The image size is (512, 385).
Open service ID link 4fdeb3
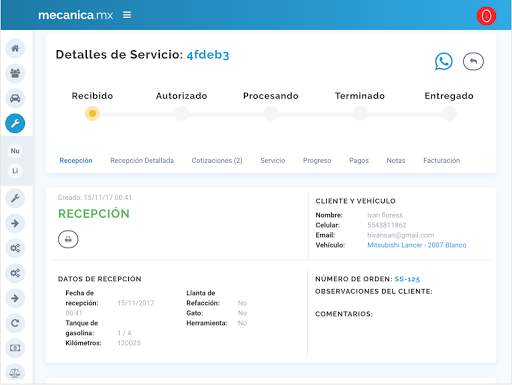click(208, 55)
